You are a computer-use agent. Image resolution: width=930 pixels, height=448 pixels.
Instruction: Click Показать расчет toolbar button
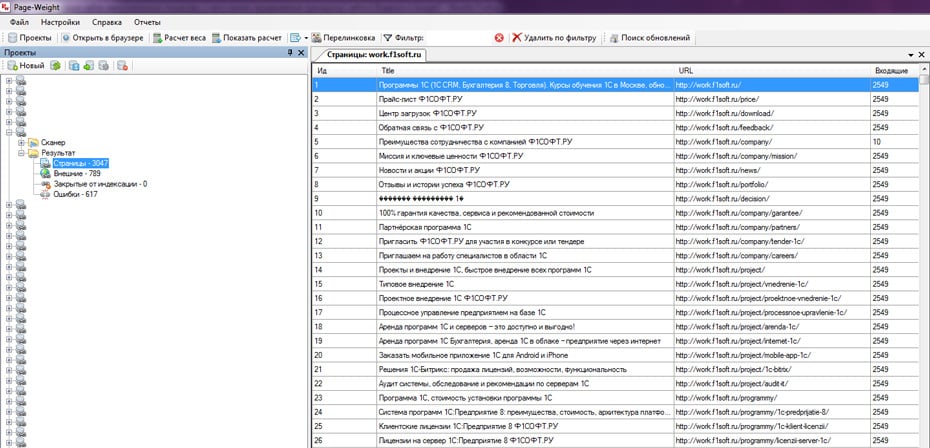pos(247,38)
